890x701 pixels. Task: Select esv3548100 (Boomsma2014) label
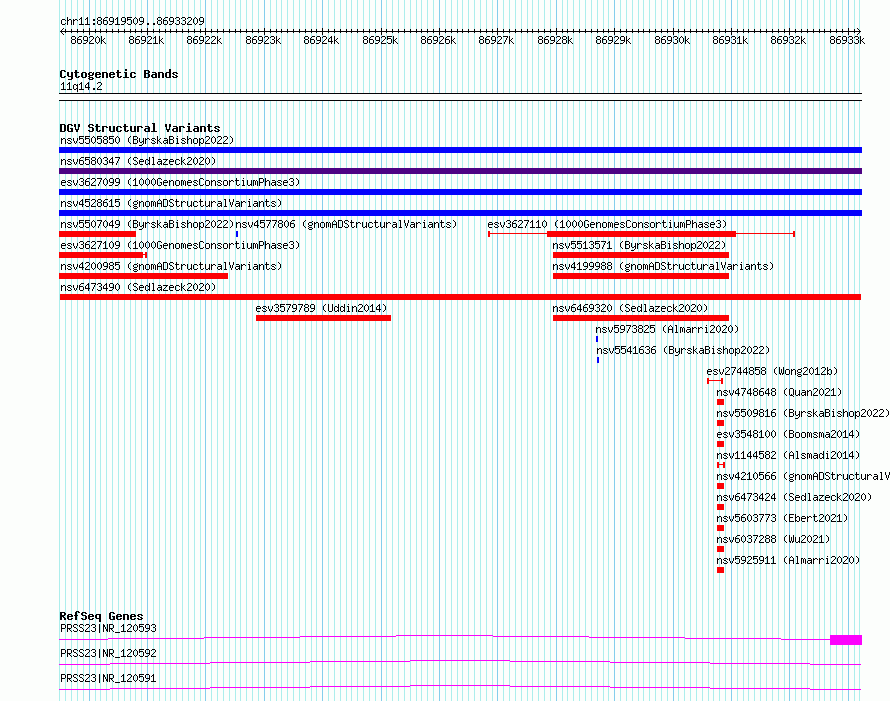click(x=788, y=434)
